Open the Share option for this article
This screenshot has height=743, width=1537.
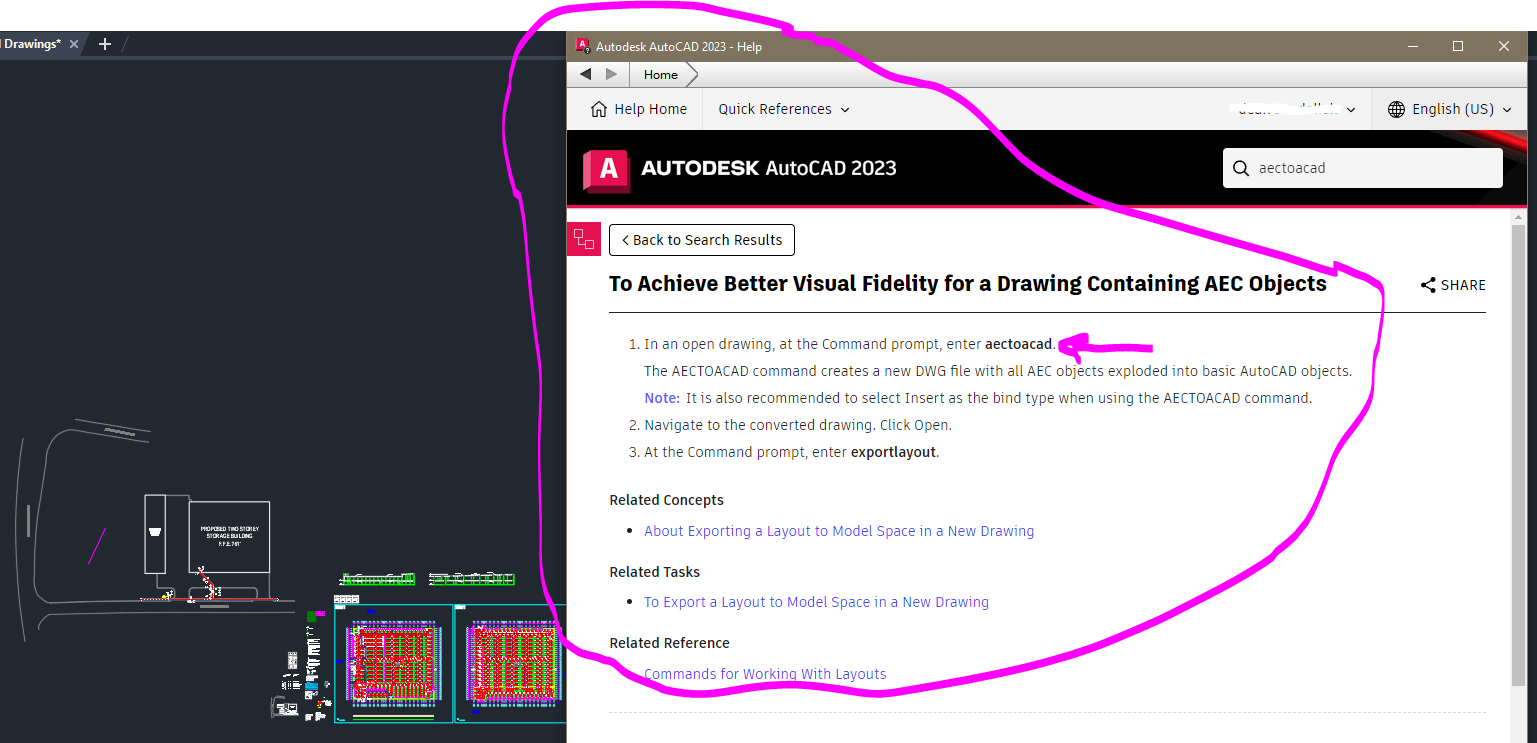tap(1453, 285)
